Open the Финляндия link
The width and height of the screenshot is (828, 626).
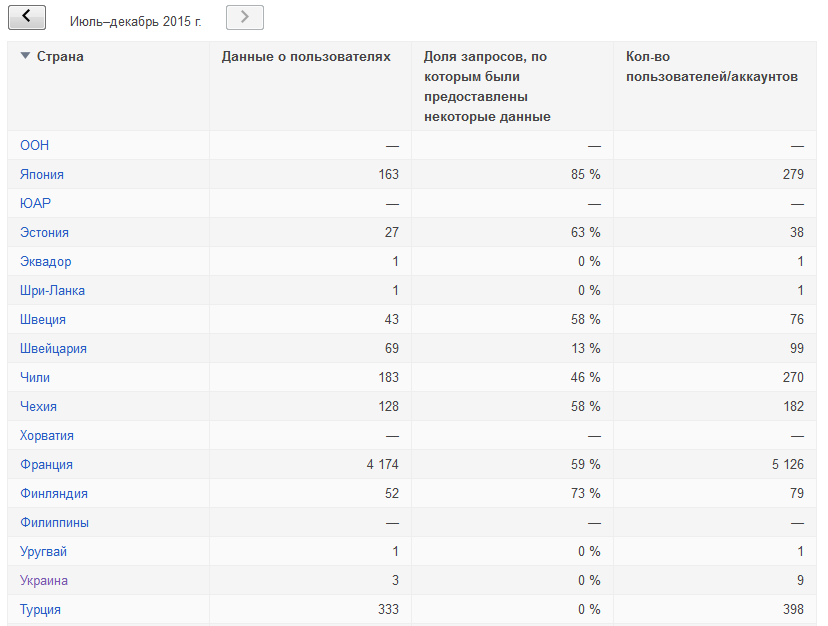(54, 493)
